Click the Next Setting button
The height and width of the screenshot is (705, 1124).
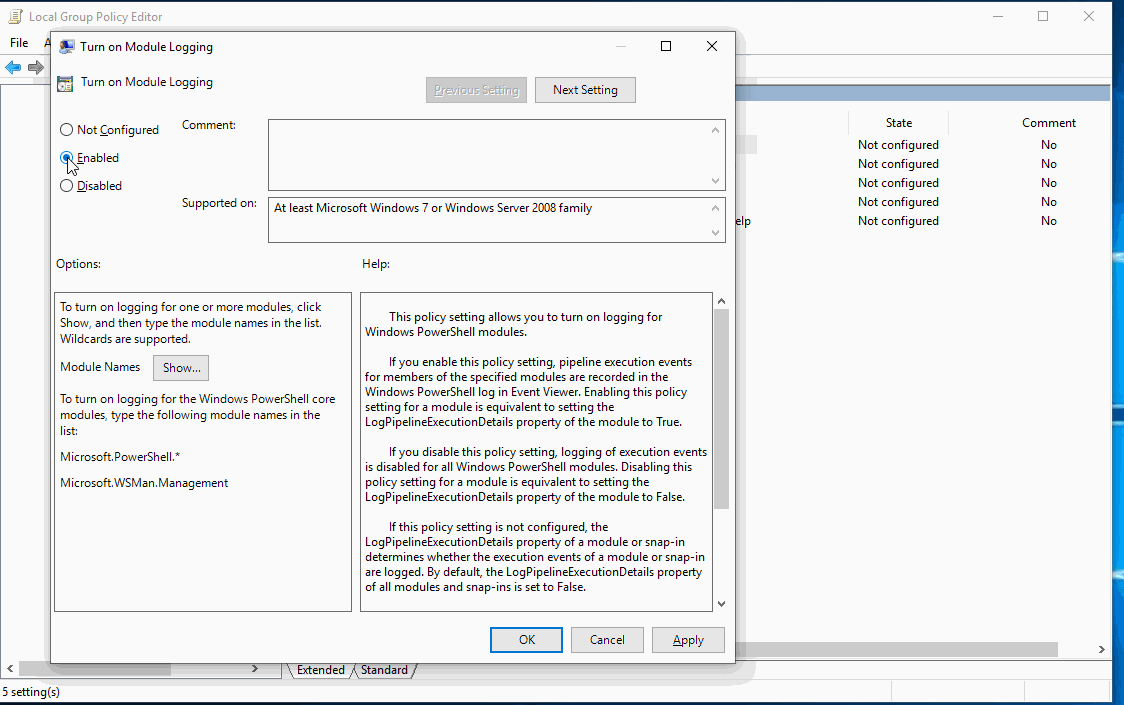(585, 89)
